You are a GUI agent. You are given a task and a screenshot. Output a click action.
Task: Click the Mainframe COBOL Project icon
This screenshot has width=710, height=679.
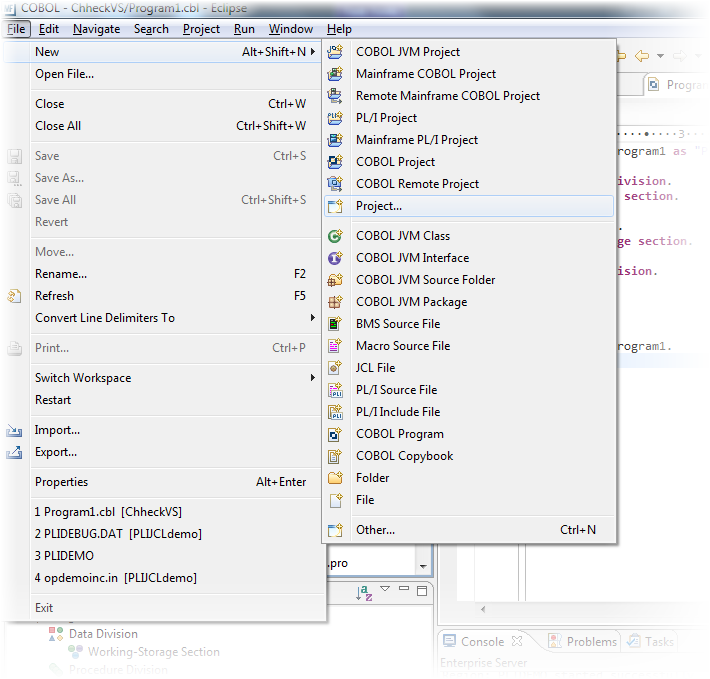click(335, 74)
